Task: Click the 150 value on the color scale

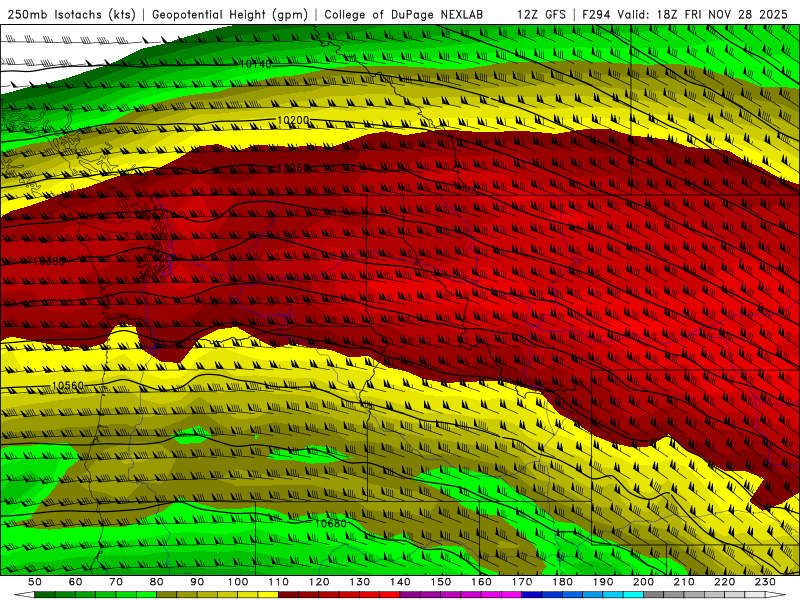Action: (441, 582)
